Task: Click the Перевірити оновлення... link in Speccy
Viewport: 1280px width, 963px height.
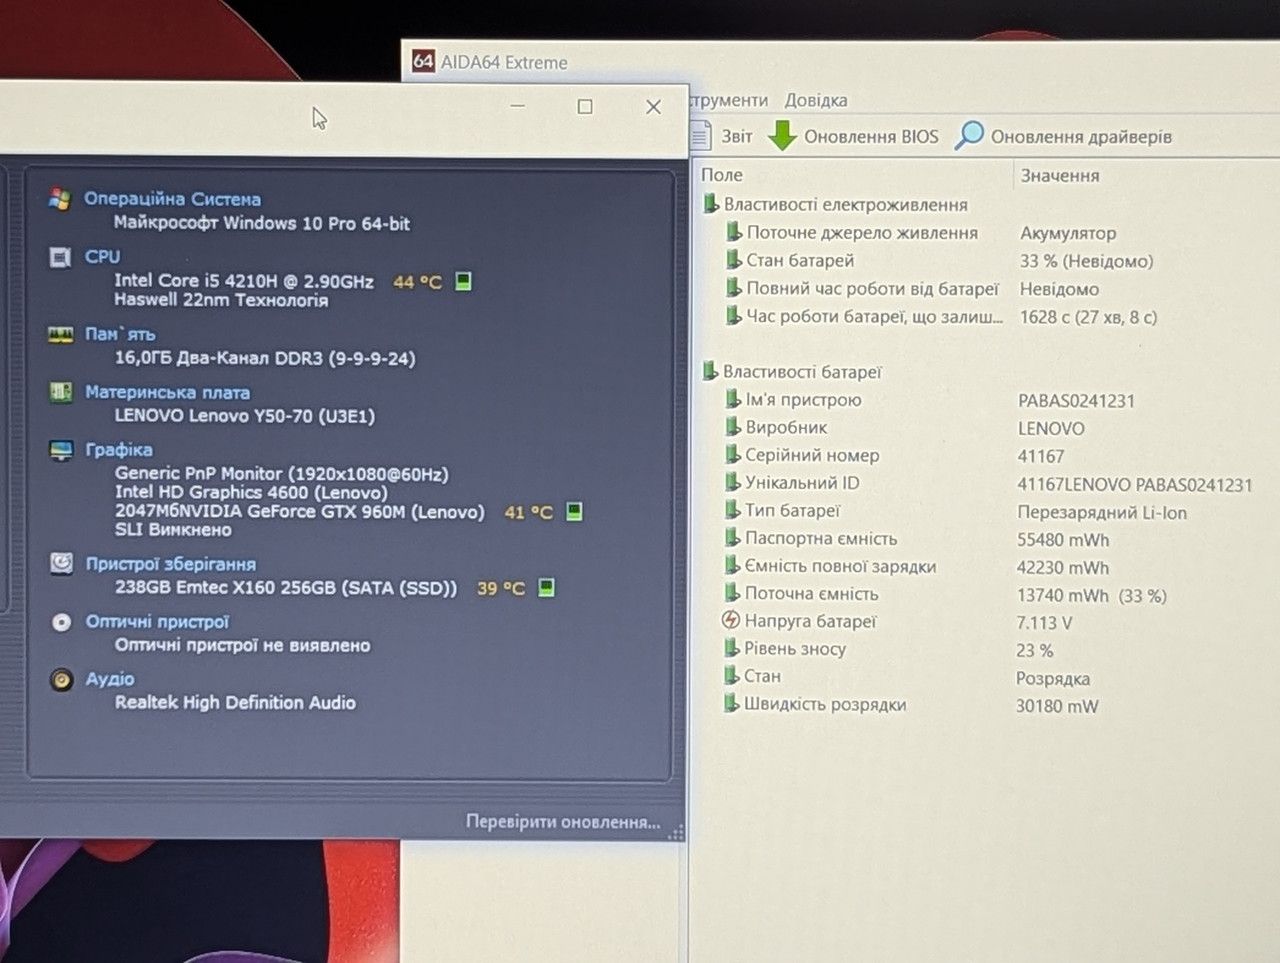Action: (x=563, y=822)
